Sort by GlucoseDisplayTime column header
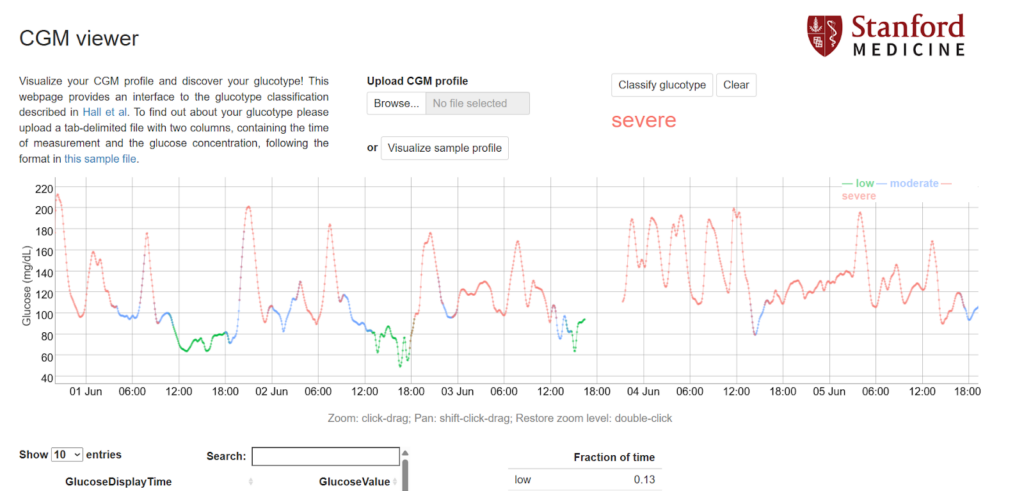Image resolution: width=1024 pixels, height=491 pixels. [118, 482]
